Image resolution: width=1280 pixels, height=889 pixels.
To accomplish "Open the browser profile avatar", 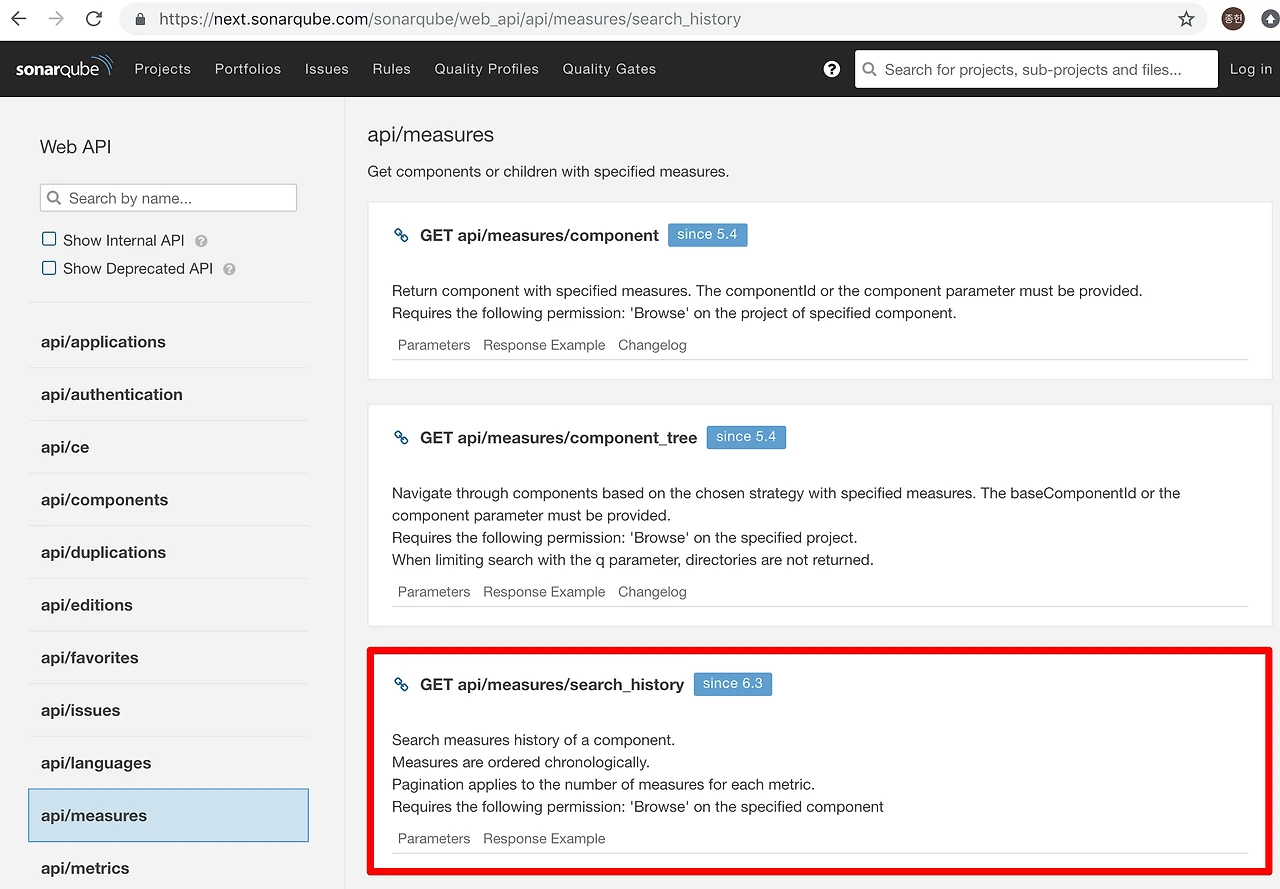I will (1233, 19).
